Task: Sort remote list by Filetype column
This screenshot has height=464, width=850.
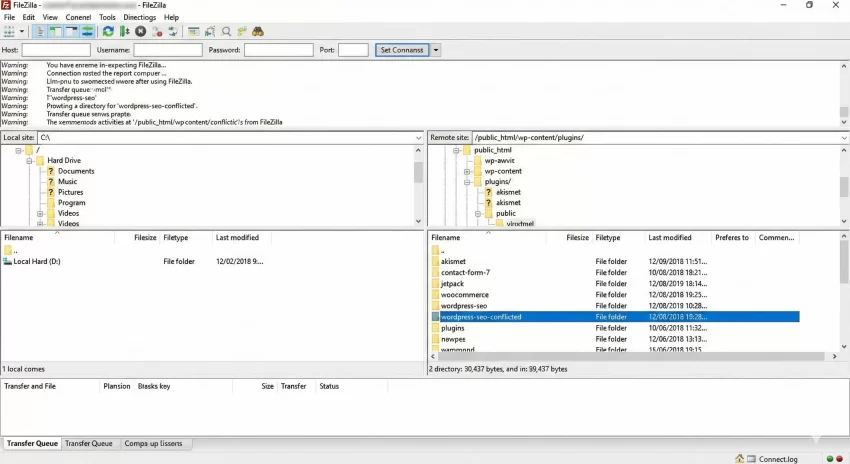Action: click(x=608, y=237)
